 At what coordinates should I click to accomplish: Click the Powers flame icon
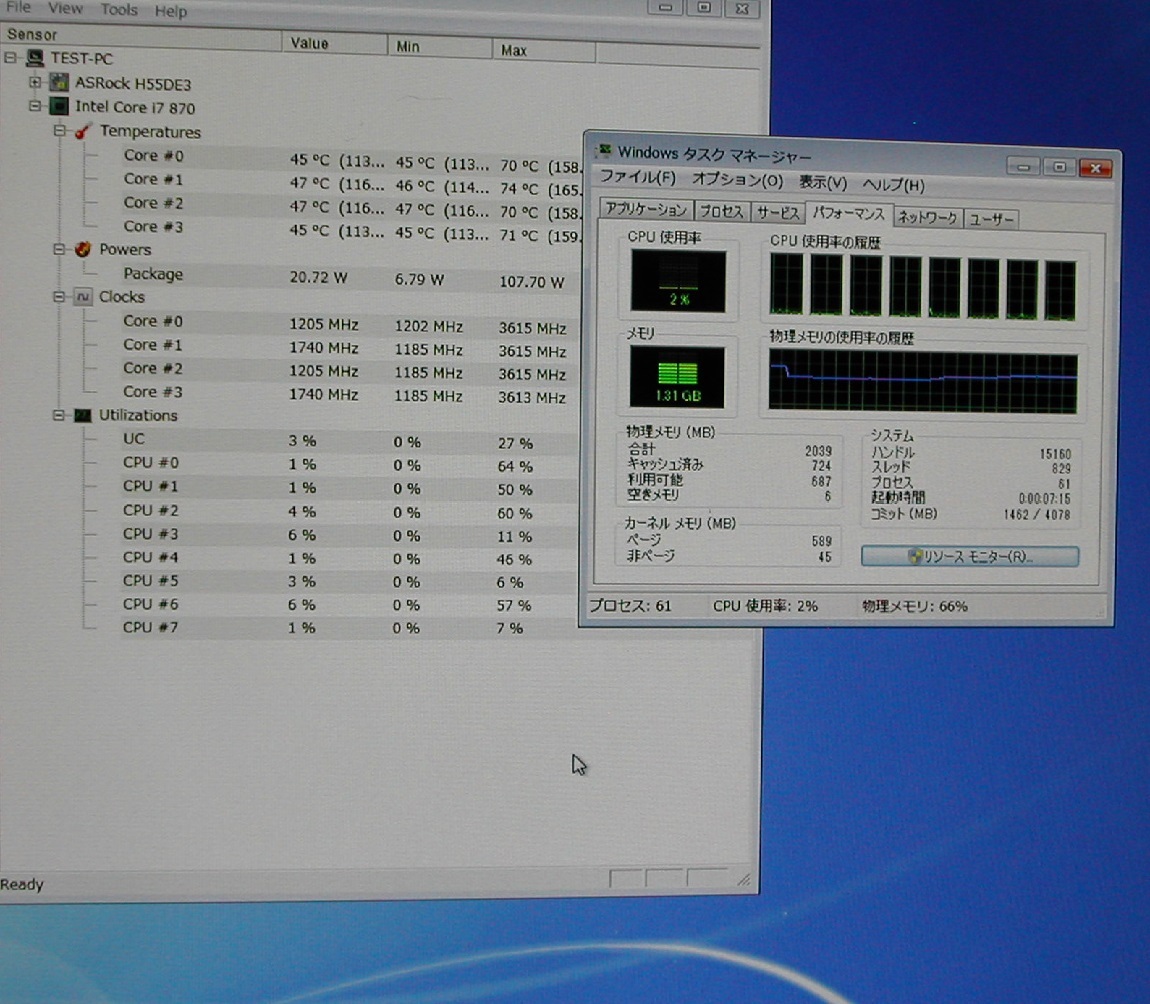point(83,249)
